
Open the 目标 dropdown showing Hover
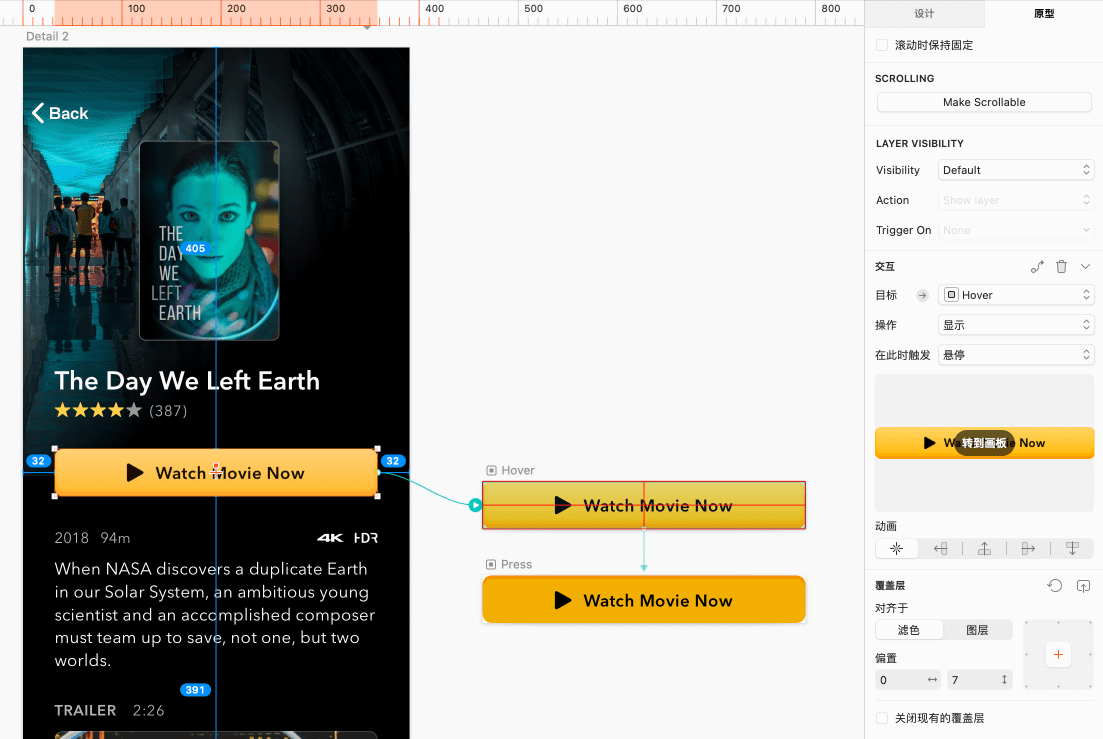[1016, 295]
